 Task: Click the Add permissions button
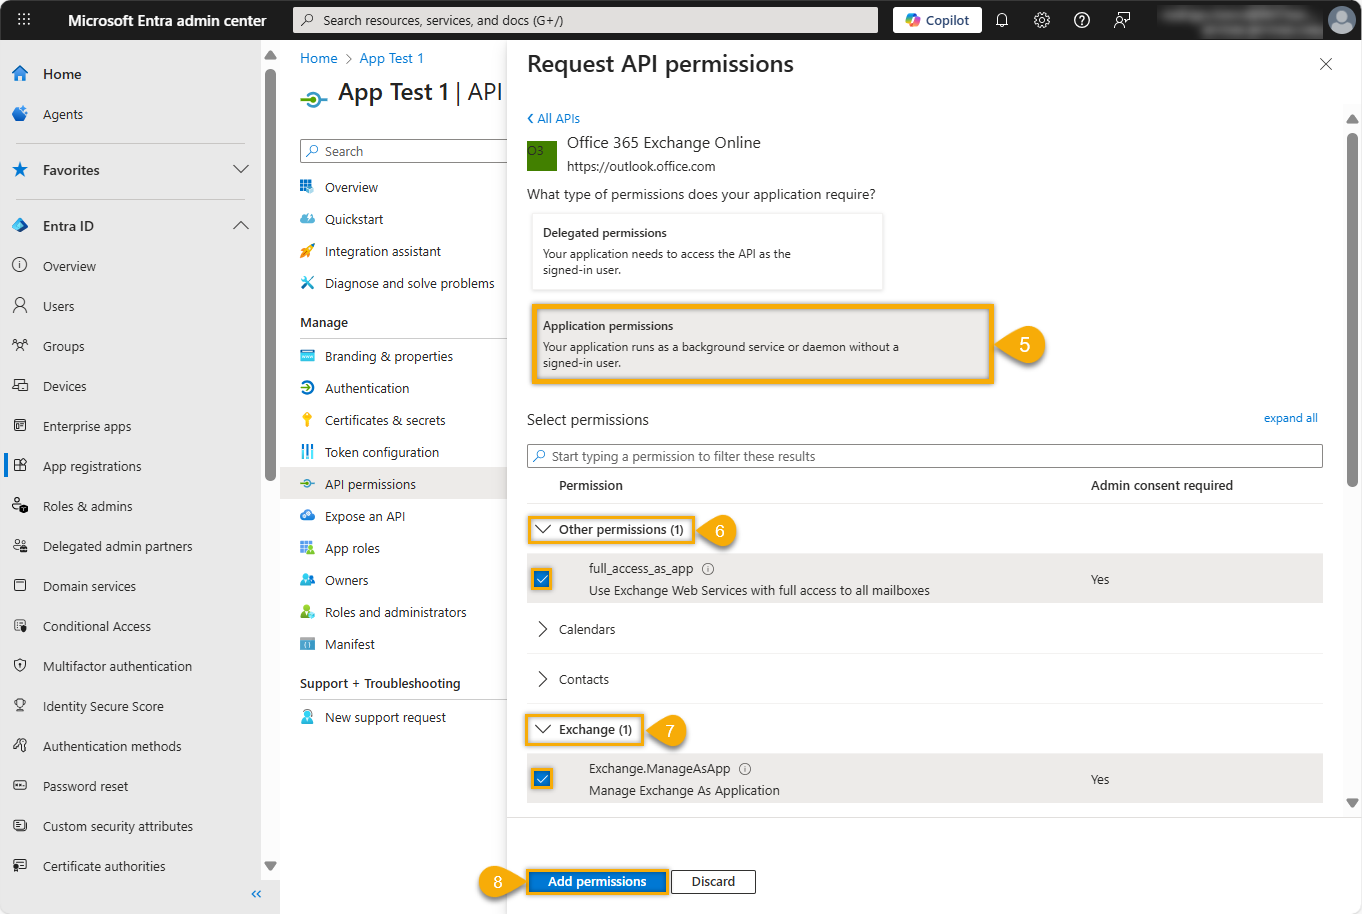[x=597, y=881]
